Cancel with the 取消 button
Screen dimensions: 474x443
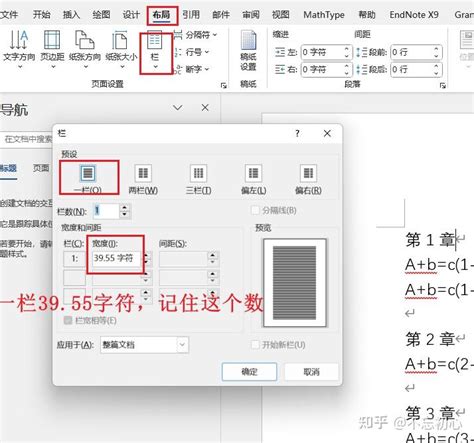pyautogui.click(x=312, y=372)
